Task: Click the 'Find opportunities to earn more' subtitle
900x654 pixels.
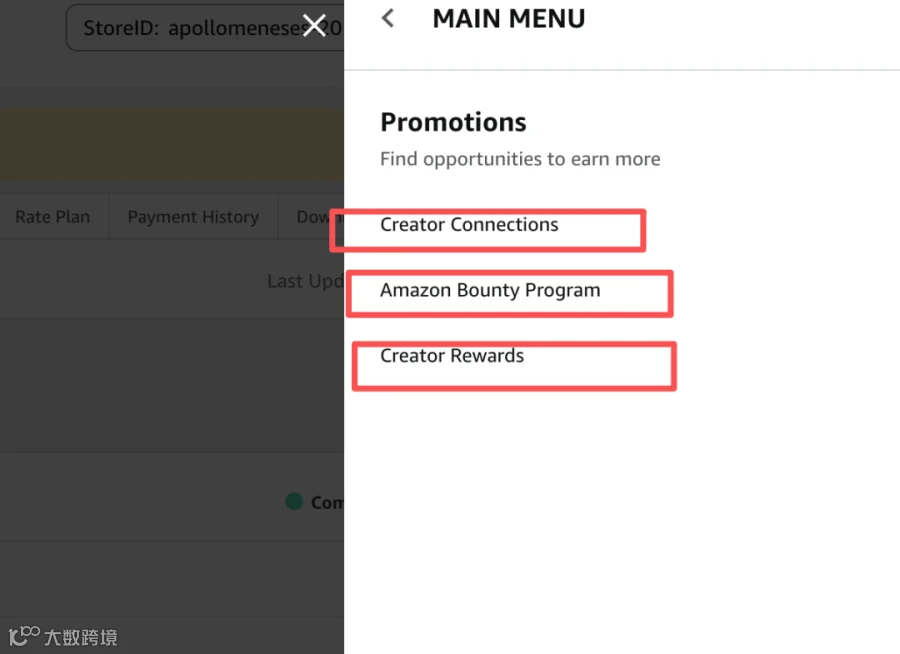Action: tap(520, 159)
